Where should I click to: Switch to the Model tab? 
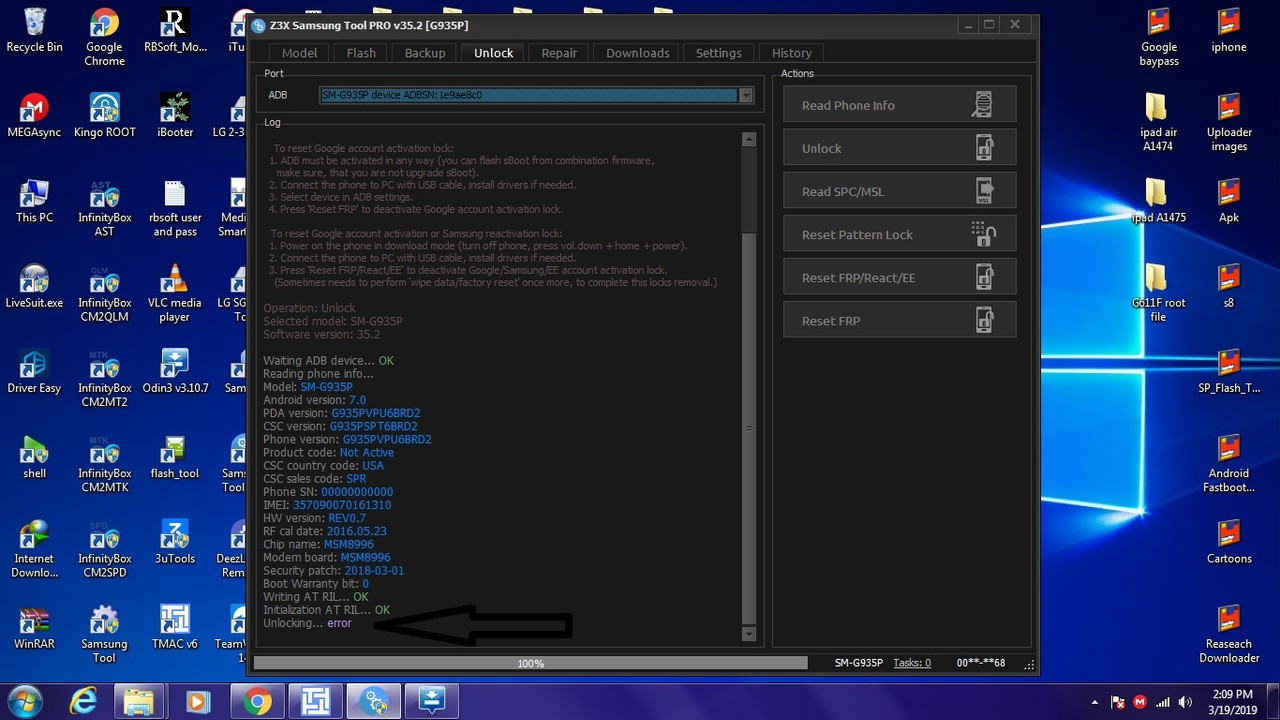299,53
